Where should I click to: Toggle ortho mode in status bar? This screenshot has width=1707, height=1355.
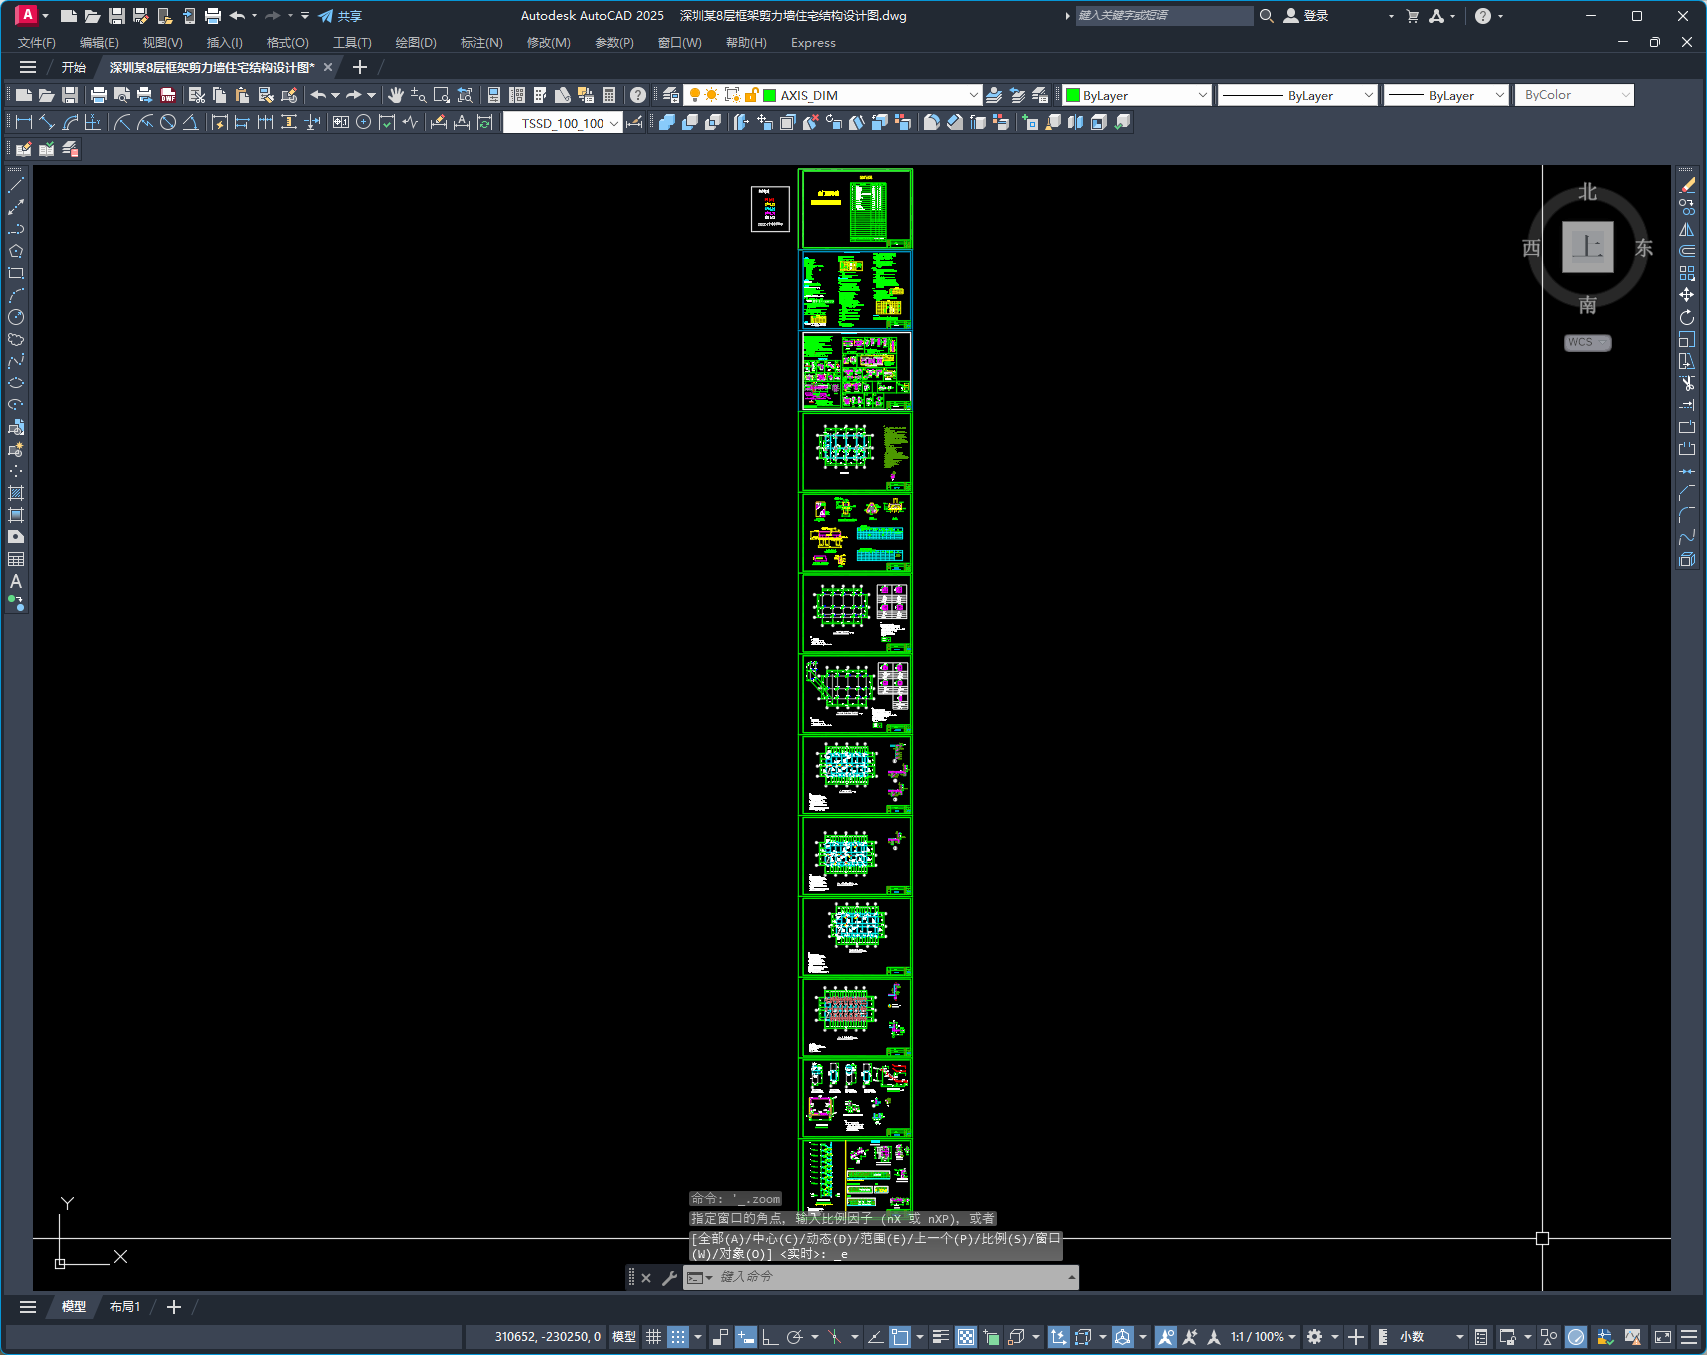769,1337
